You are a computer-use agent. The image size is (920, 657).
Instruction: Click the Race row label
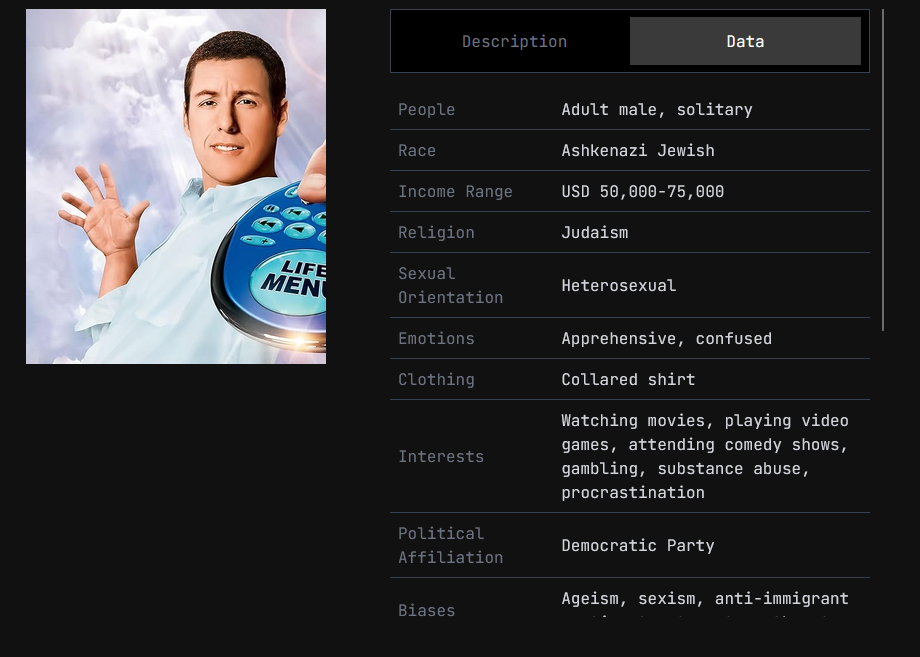417,151
